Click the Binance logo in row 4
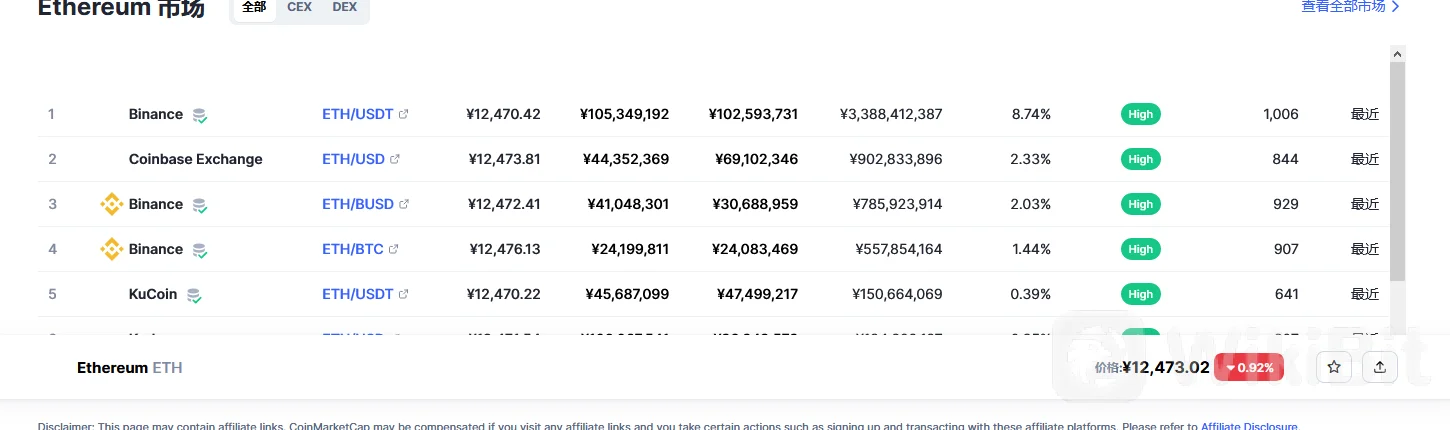 111,249
